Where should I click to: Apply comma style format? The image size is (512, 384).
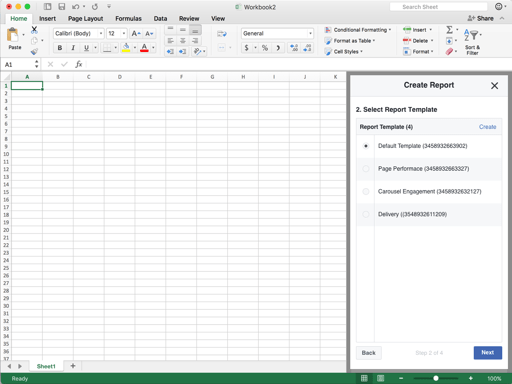coord(278,48)
